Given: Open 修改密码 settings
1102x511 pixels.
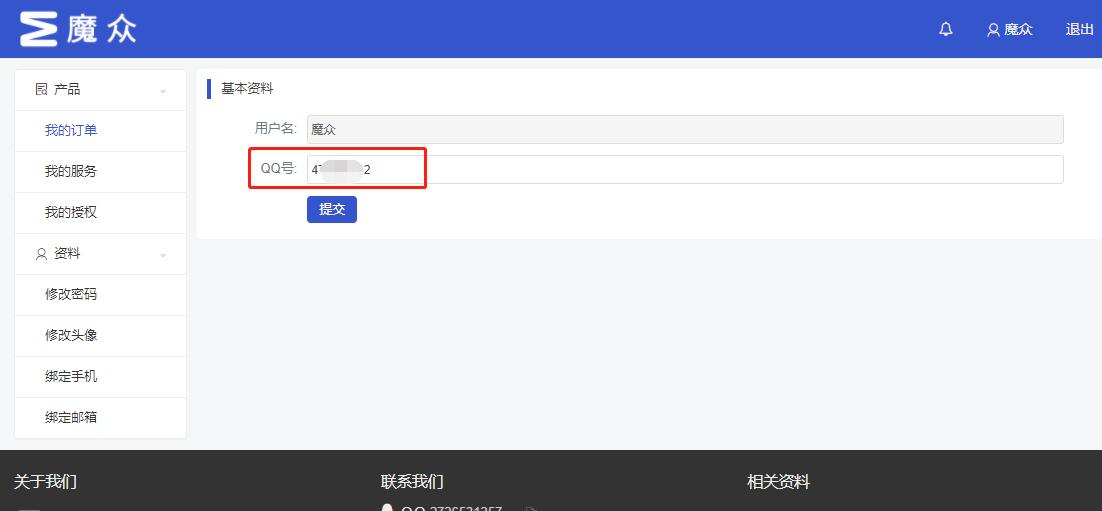Looking at the screenshot, I should 71,295.
